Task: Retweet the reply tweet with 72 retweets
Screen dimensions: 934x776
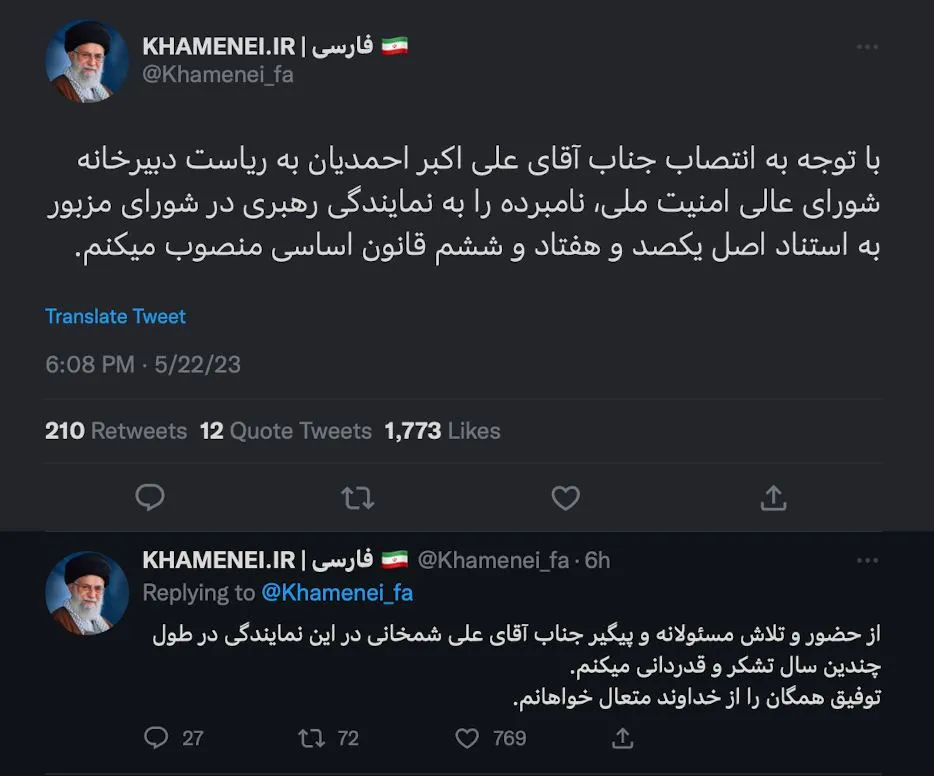Action: [310, 738]
